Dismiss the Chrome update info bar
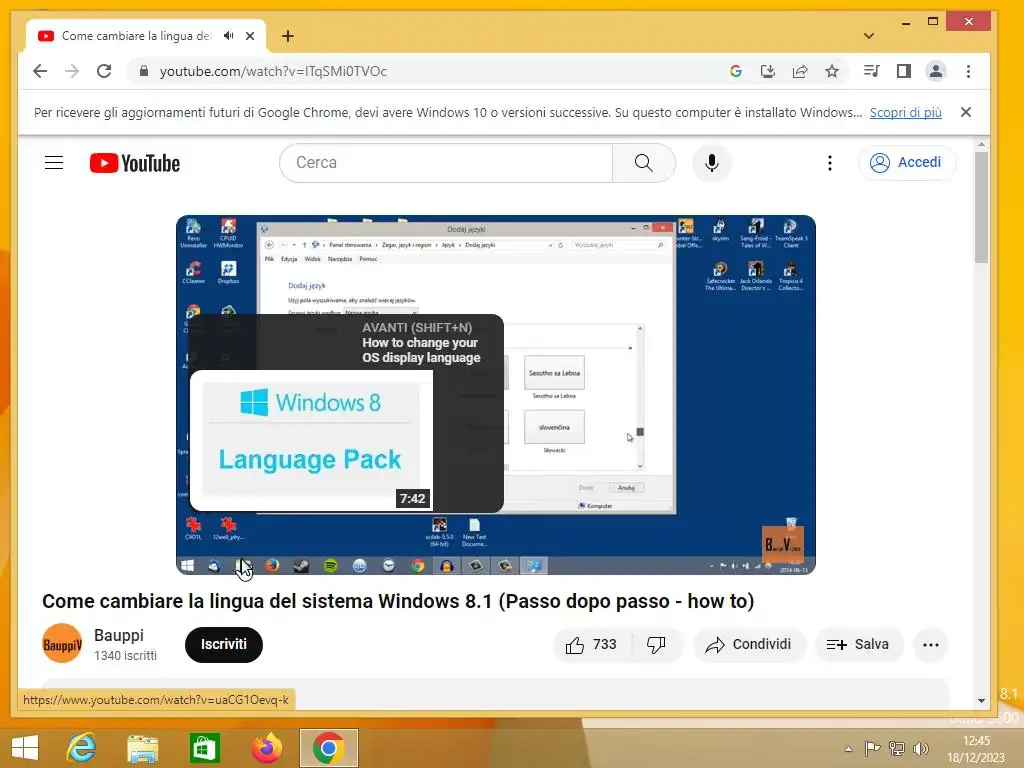The width and height of the screenshot is (1024, 768). pyautogui.click(x=966, y=112)
